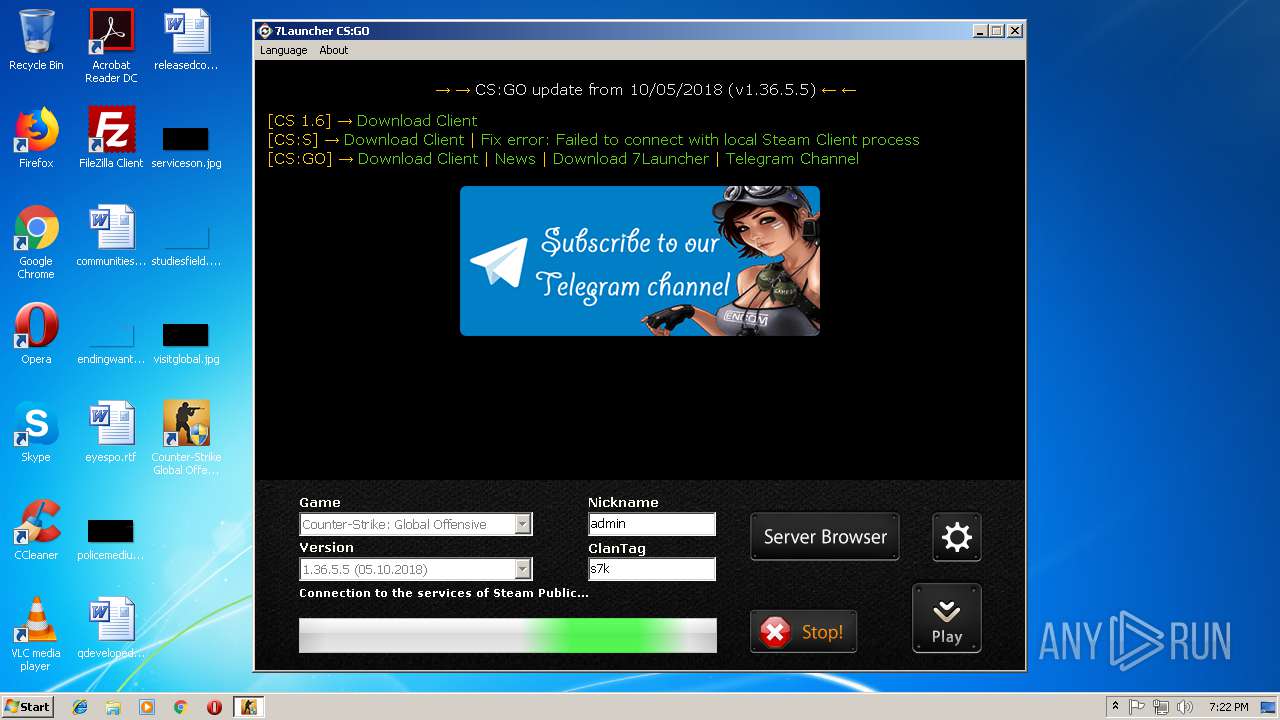Viewport: 1280px width, 720px height.
Task: Open the Telegram Channel link
Action: pyautogui.click(x=792, y=159)
